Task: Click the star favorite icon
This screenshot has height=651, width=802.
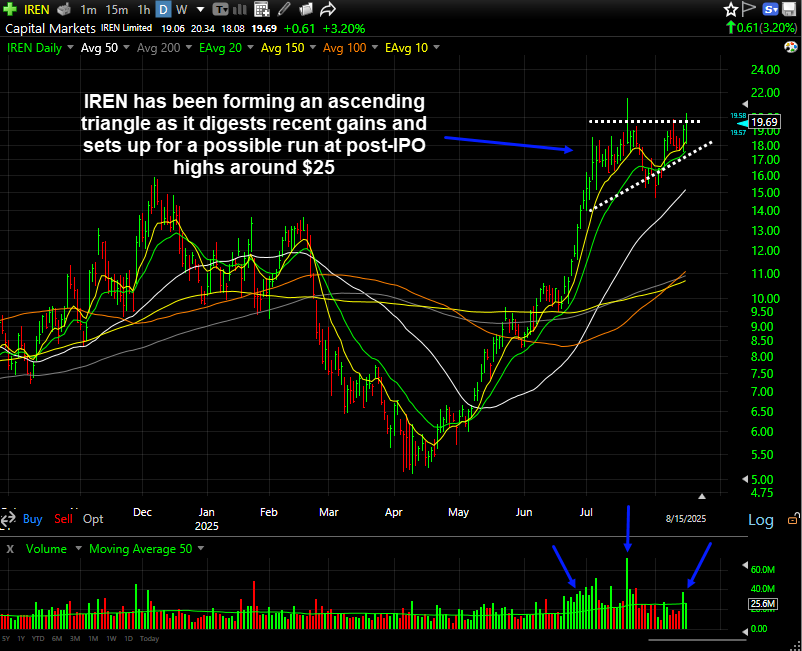Action: click(731, 9)
